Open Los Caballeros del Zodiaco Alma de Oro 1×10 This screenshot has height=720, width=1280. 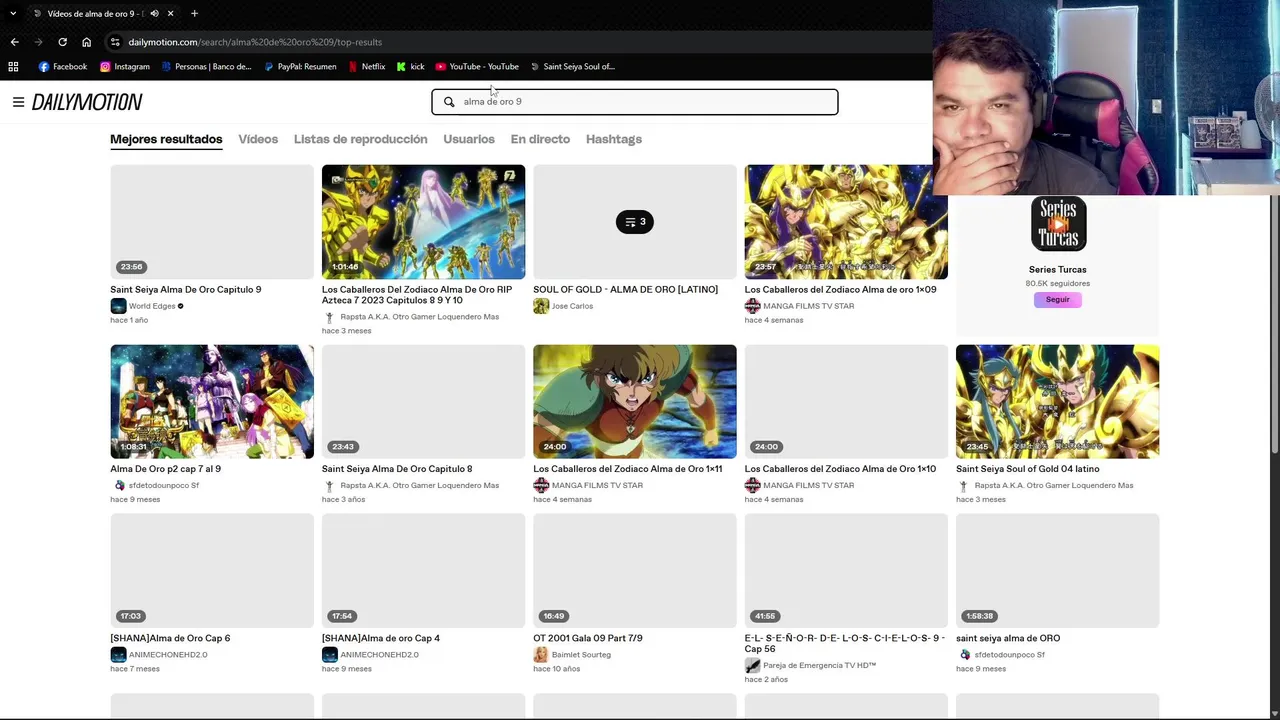point(840,469)
